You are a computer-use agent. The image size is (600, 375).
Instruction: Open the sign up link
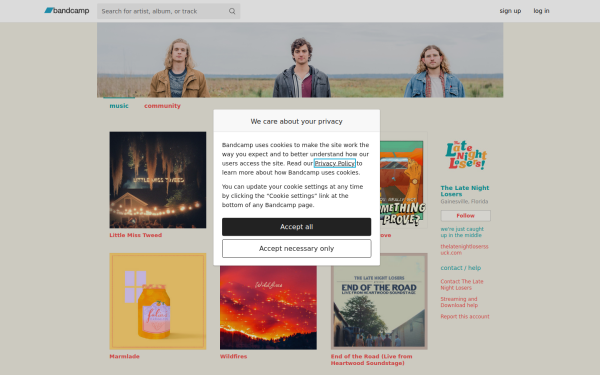click(510, 11)
